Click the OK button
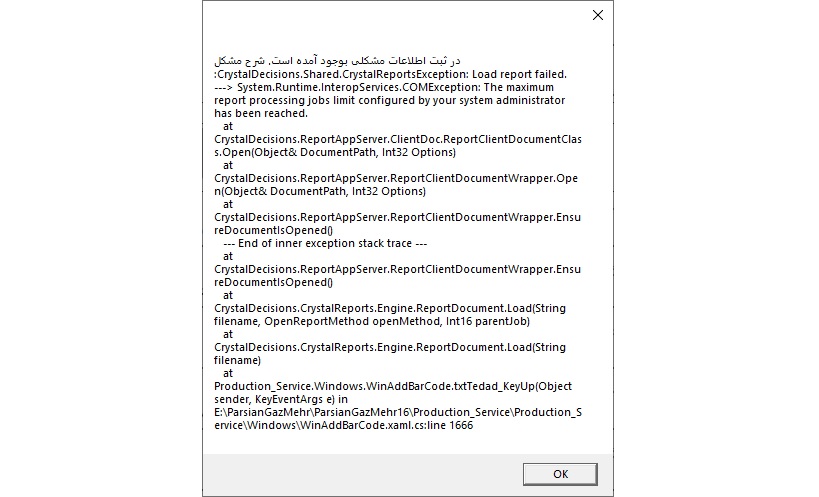The width and height of the screenshot is (819, 497). coord(560,474)
